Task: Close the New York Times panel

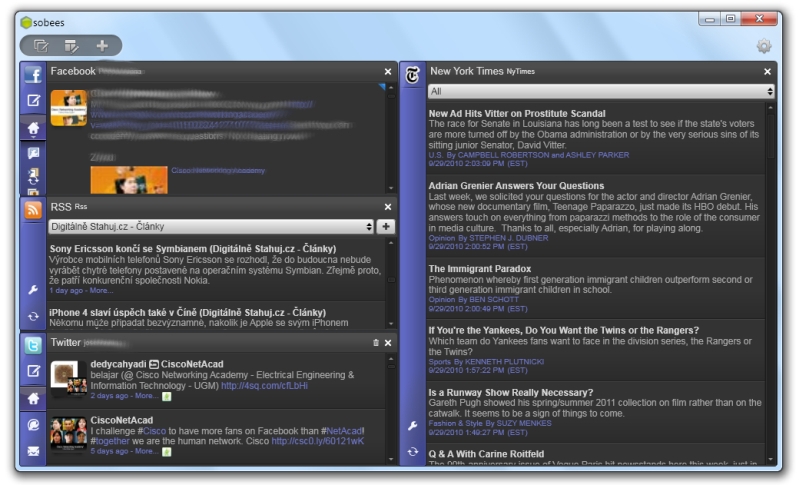Action: 767,72
